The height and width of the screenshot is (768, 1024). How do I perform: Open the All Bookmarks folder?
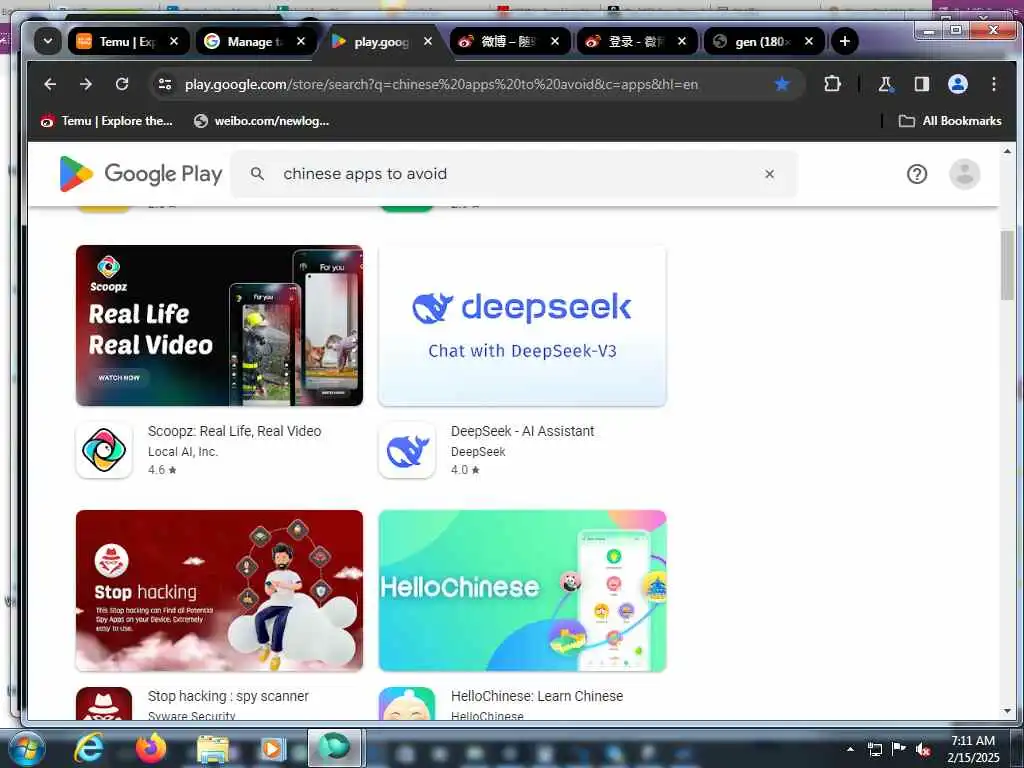950,121
